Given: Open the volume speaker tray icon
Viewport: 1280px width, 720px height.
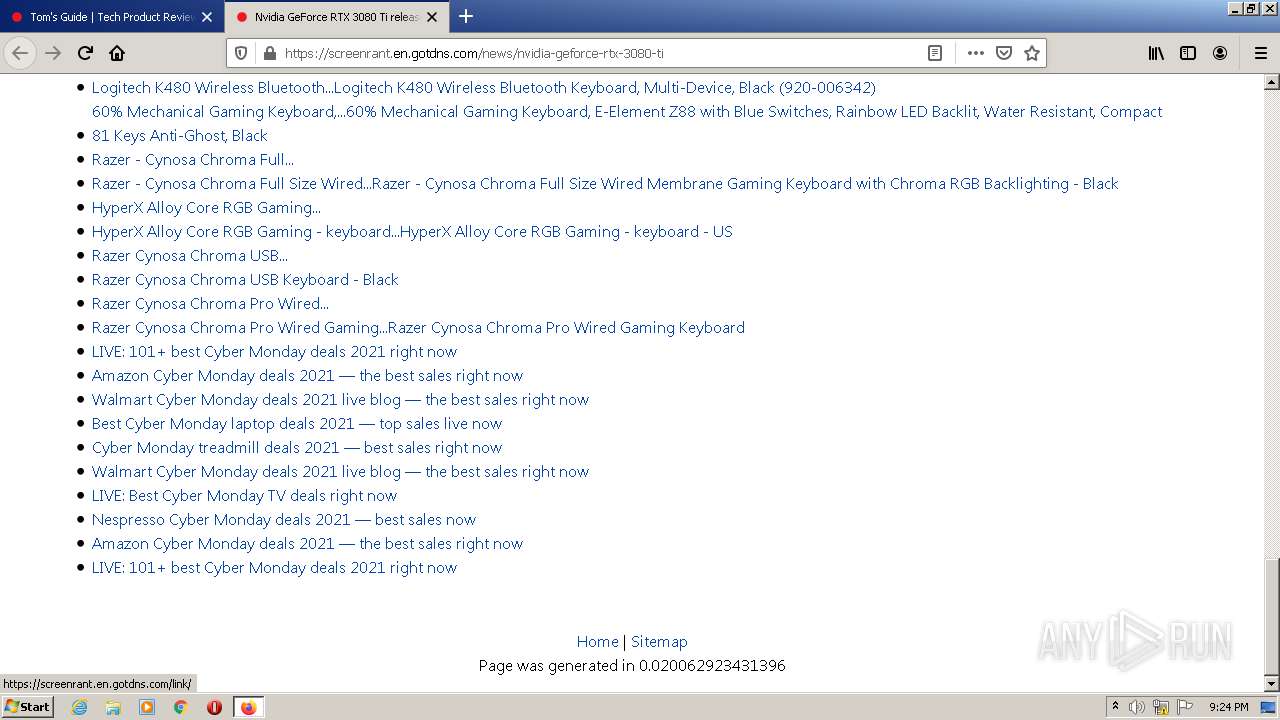Looking at the screenshot, I should click(x=1137, y=707).
